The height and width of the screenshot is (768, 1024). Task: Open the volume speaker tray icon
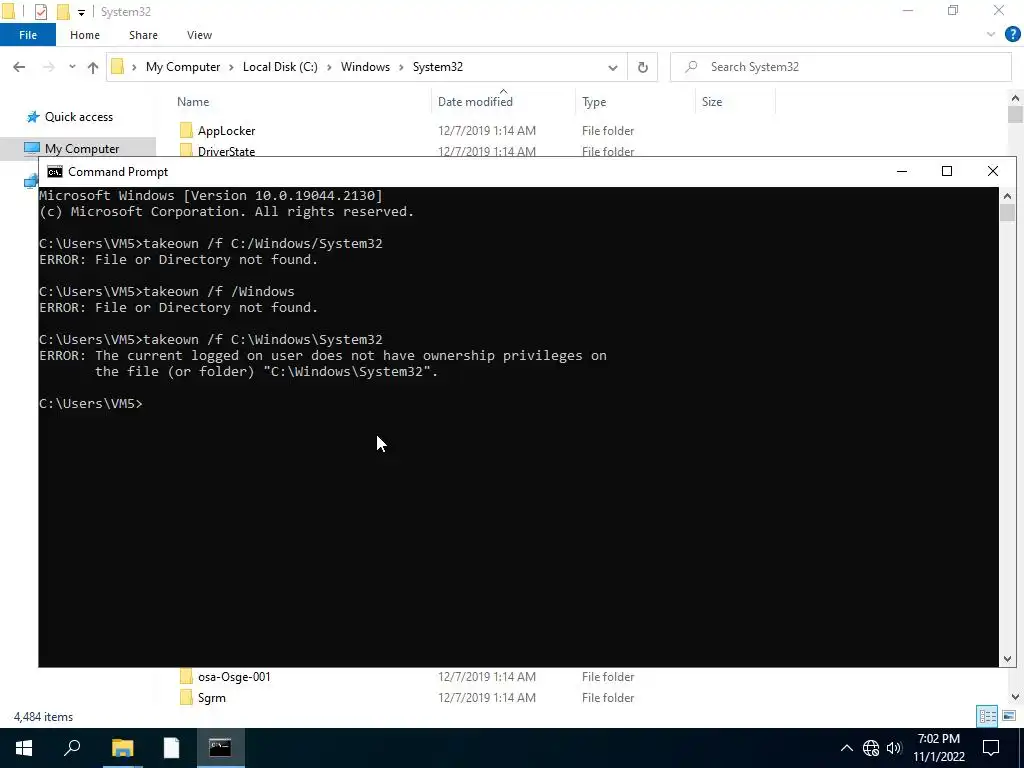point(894,748)
